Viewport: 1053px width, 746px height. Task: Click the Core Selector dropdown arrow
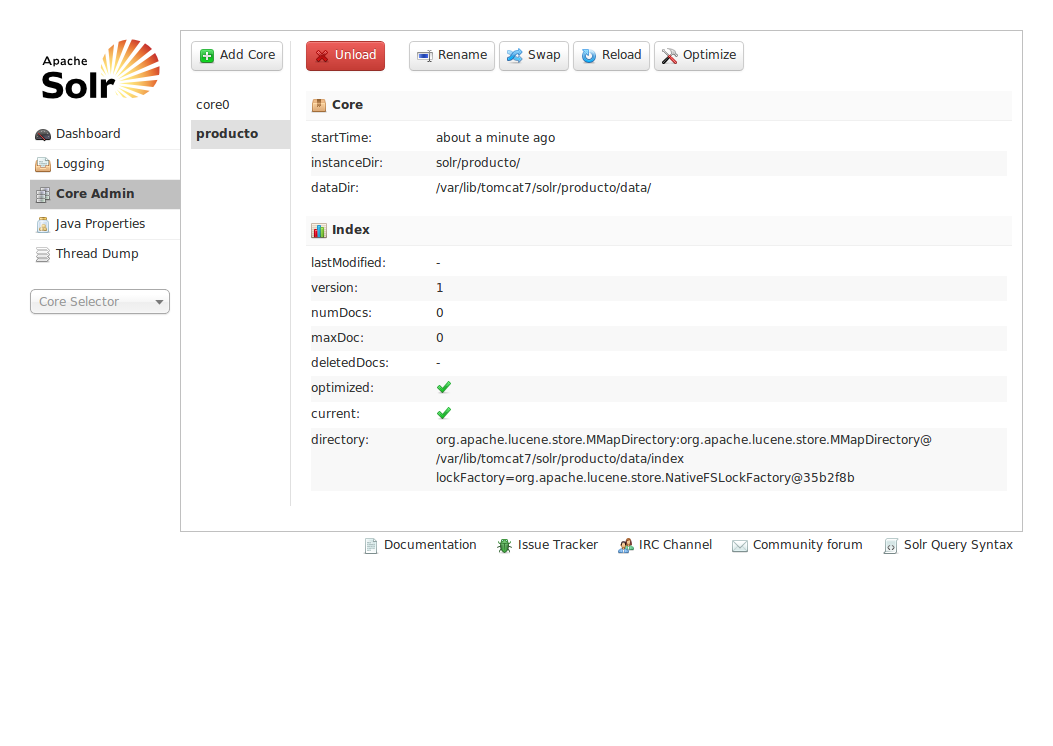pyautogui.click(x=159, y=302)
